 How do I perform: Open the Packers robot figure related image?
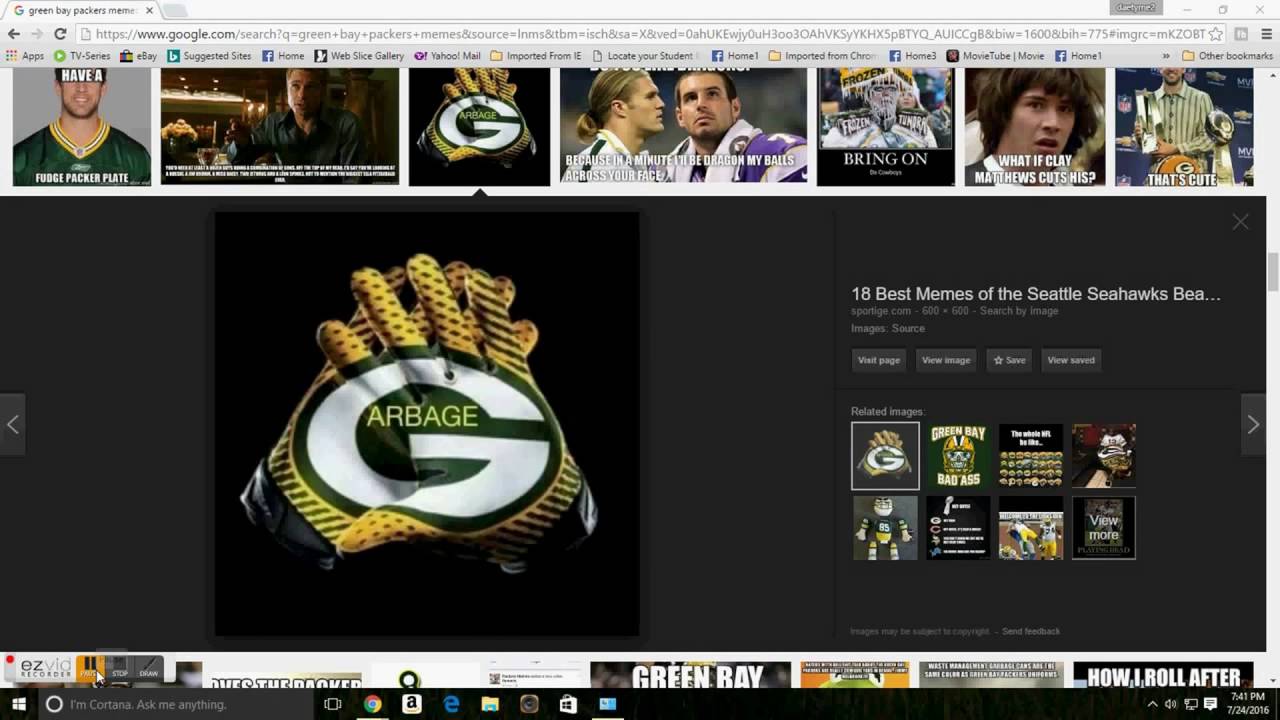tap(885, 528)
